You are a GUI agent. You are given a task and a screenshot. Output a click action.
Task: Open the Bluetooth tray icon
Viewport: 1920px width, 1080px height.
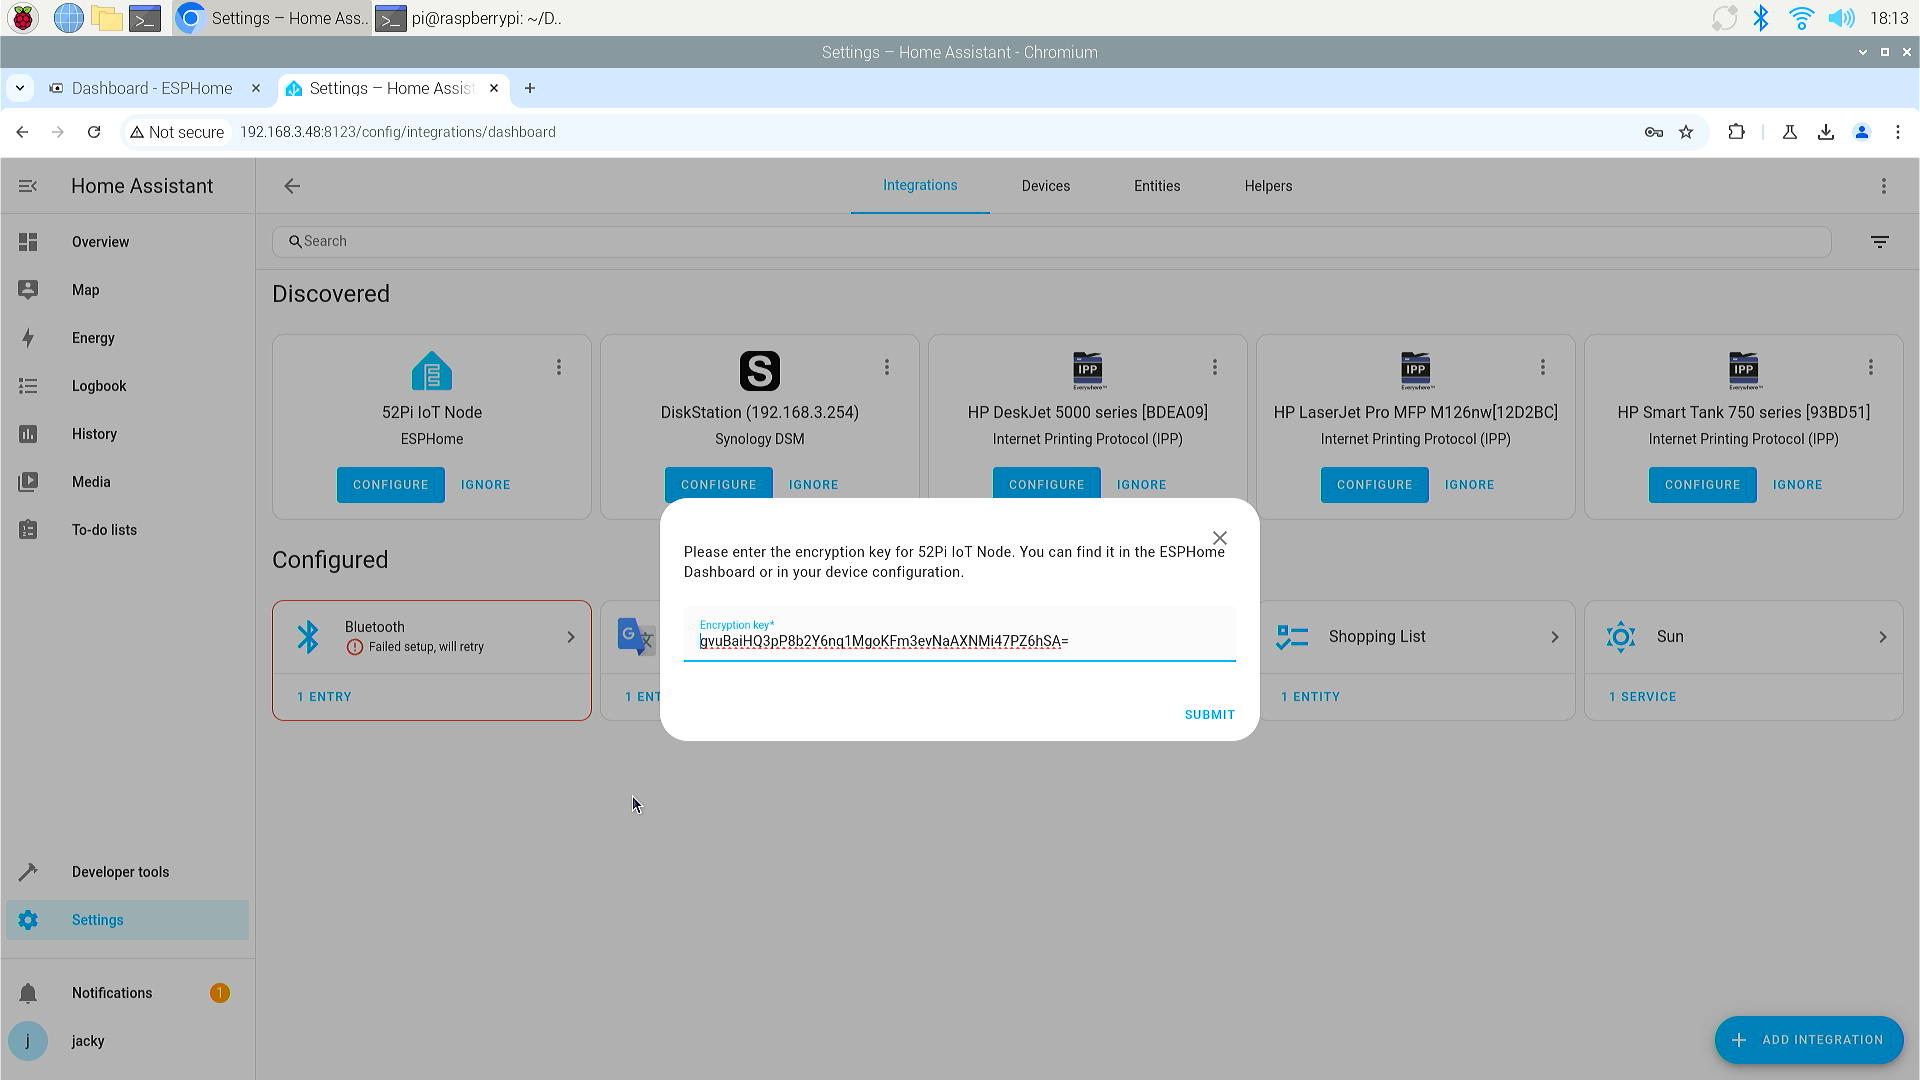[x=1761, y=18]
